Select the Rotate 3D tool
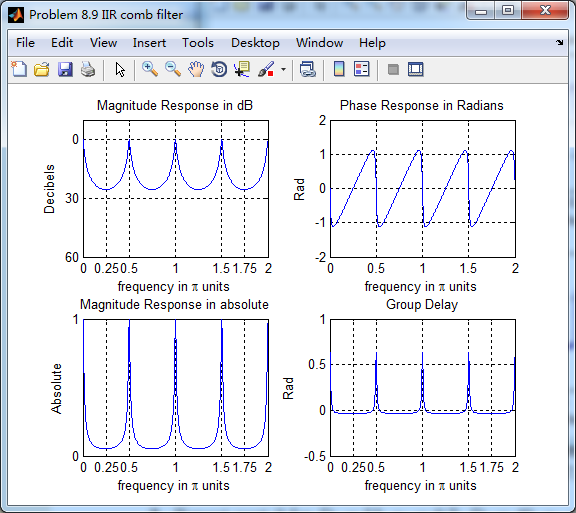Image resolution: width=576 pixels, height=513 pixels. [x=219, y=69]
